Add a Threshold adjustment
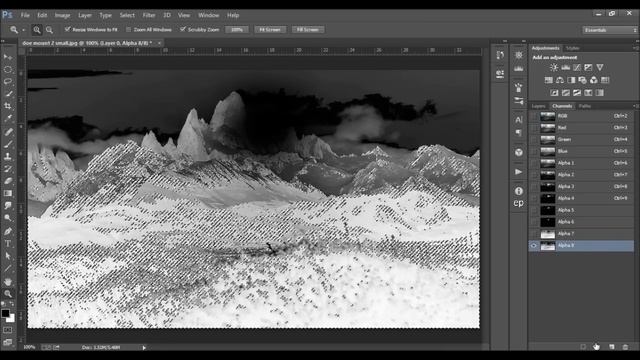The width and height of the screenshot is (640, 360). pos(577,93)
